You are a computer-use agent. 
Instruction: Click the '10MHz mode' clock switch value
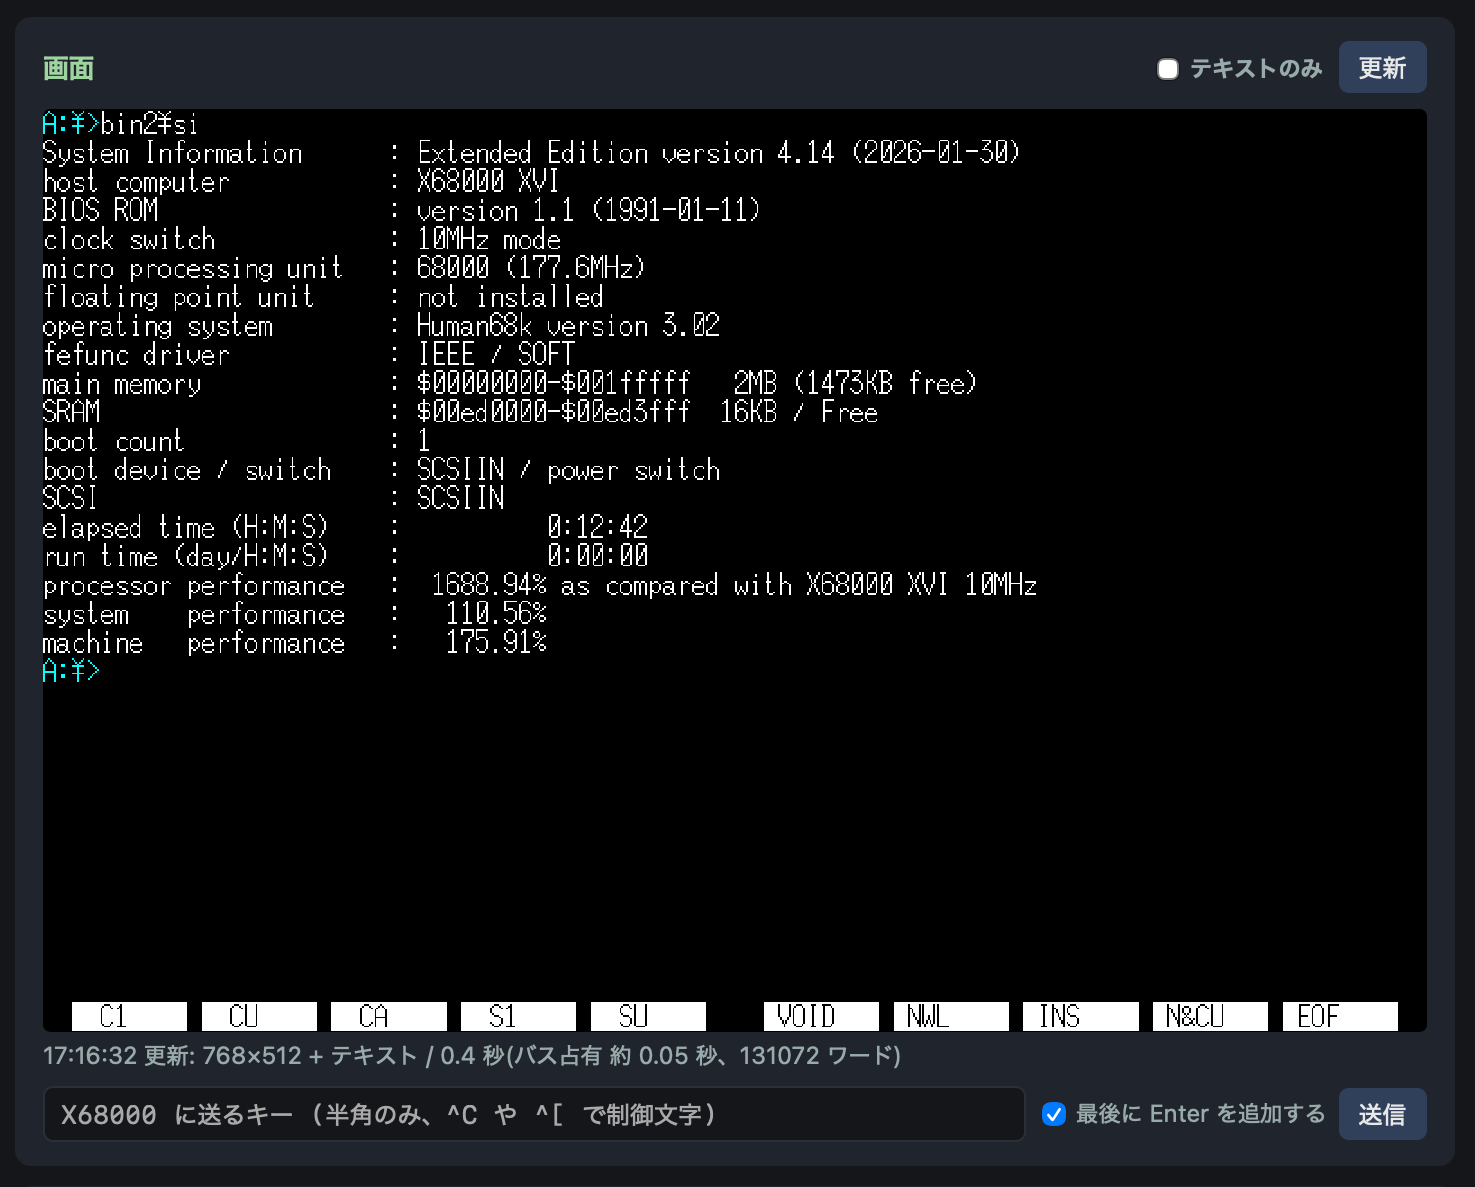(x=489, y=239)
